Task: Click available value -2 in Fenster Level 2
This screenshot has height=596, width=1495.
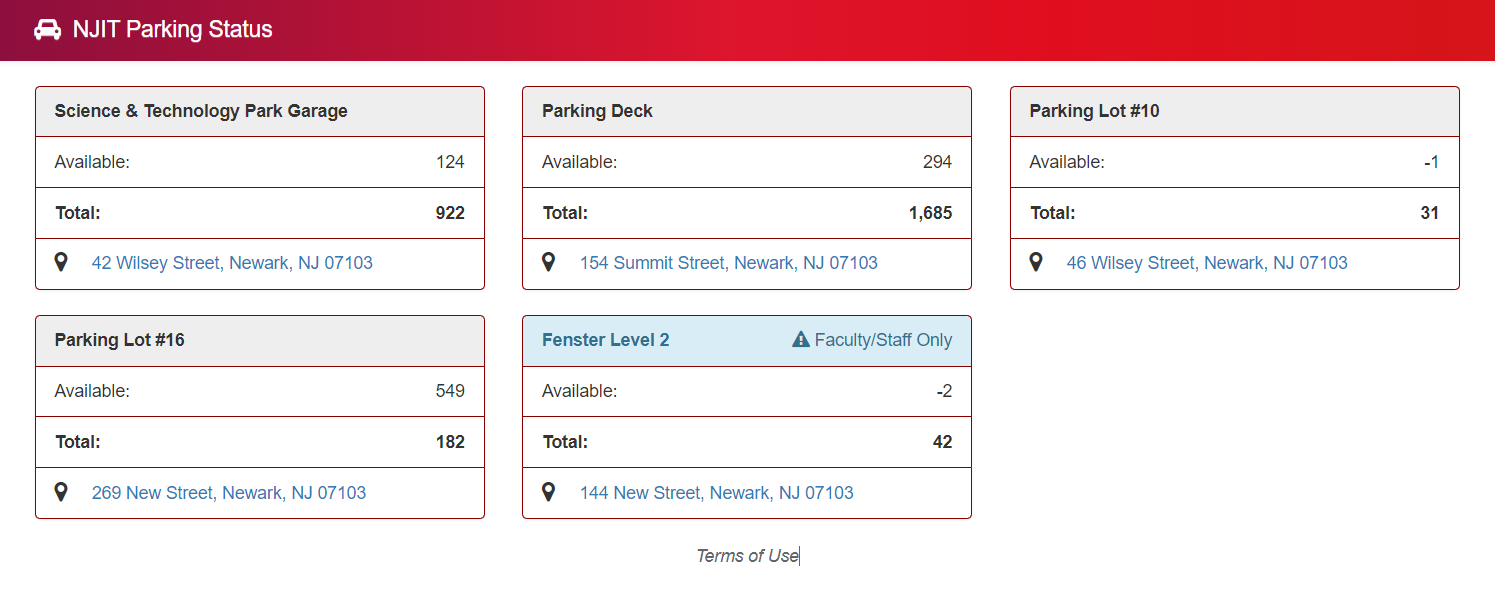Action: click(x=944, y=391)
